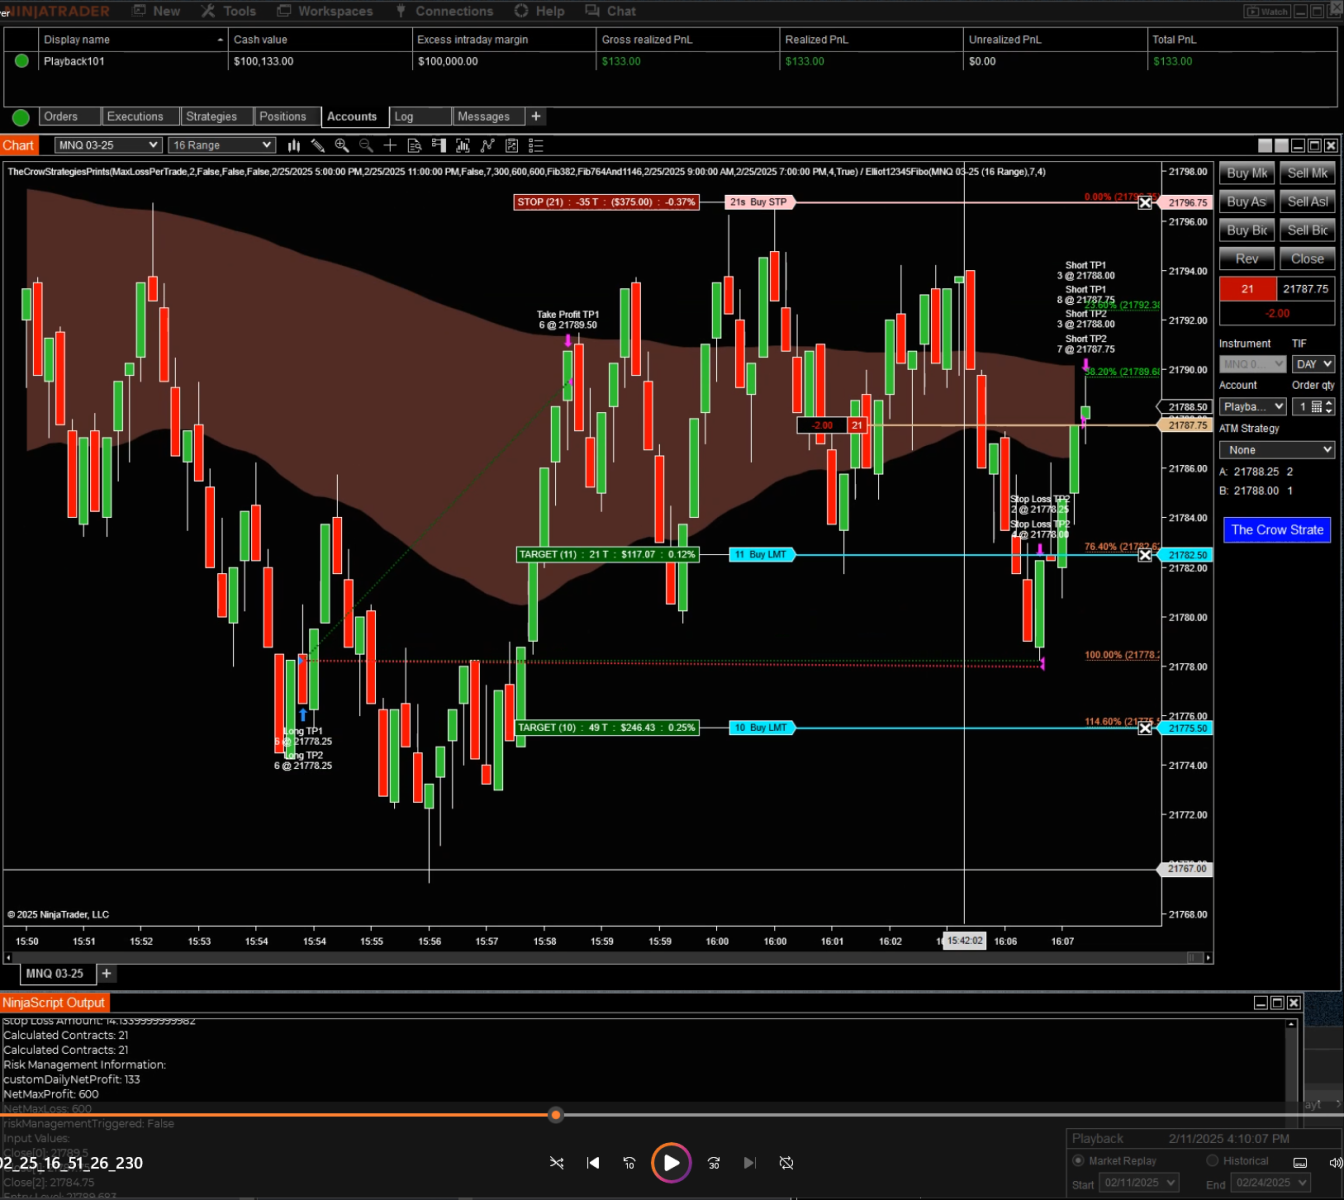The width and height of the screenshot is (1344, 1200).
Task: Open the Tools menu
Action: (229, 11)
